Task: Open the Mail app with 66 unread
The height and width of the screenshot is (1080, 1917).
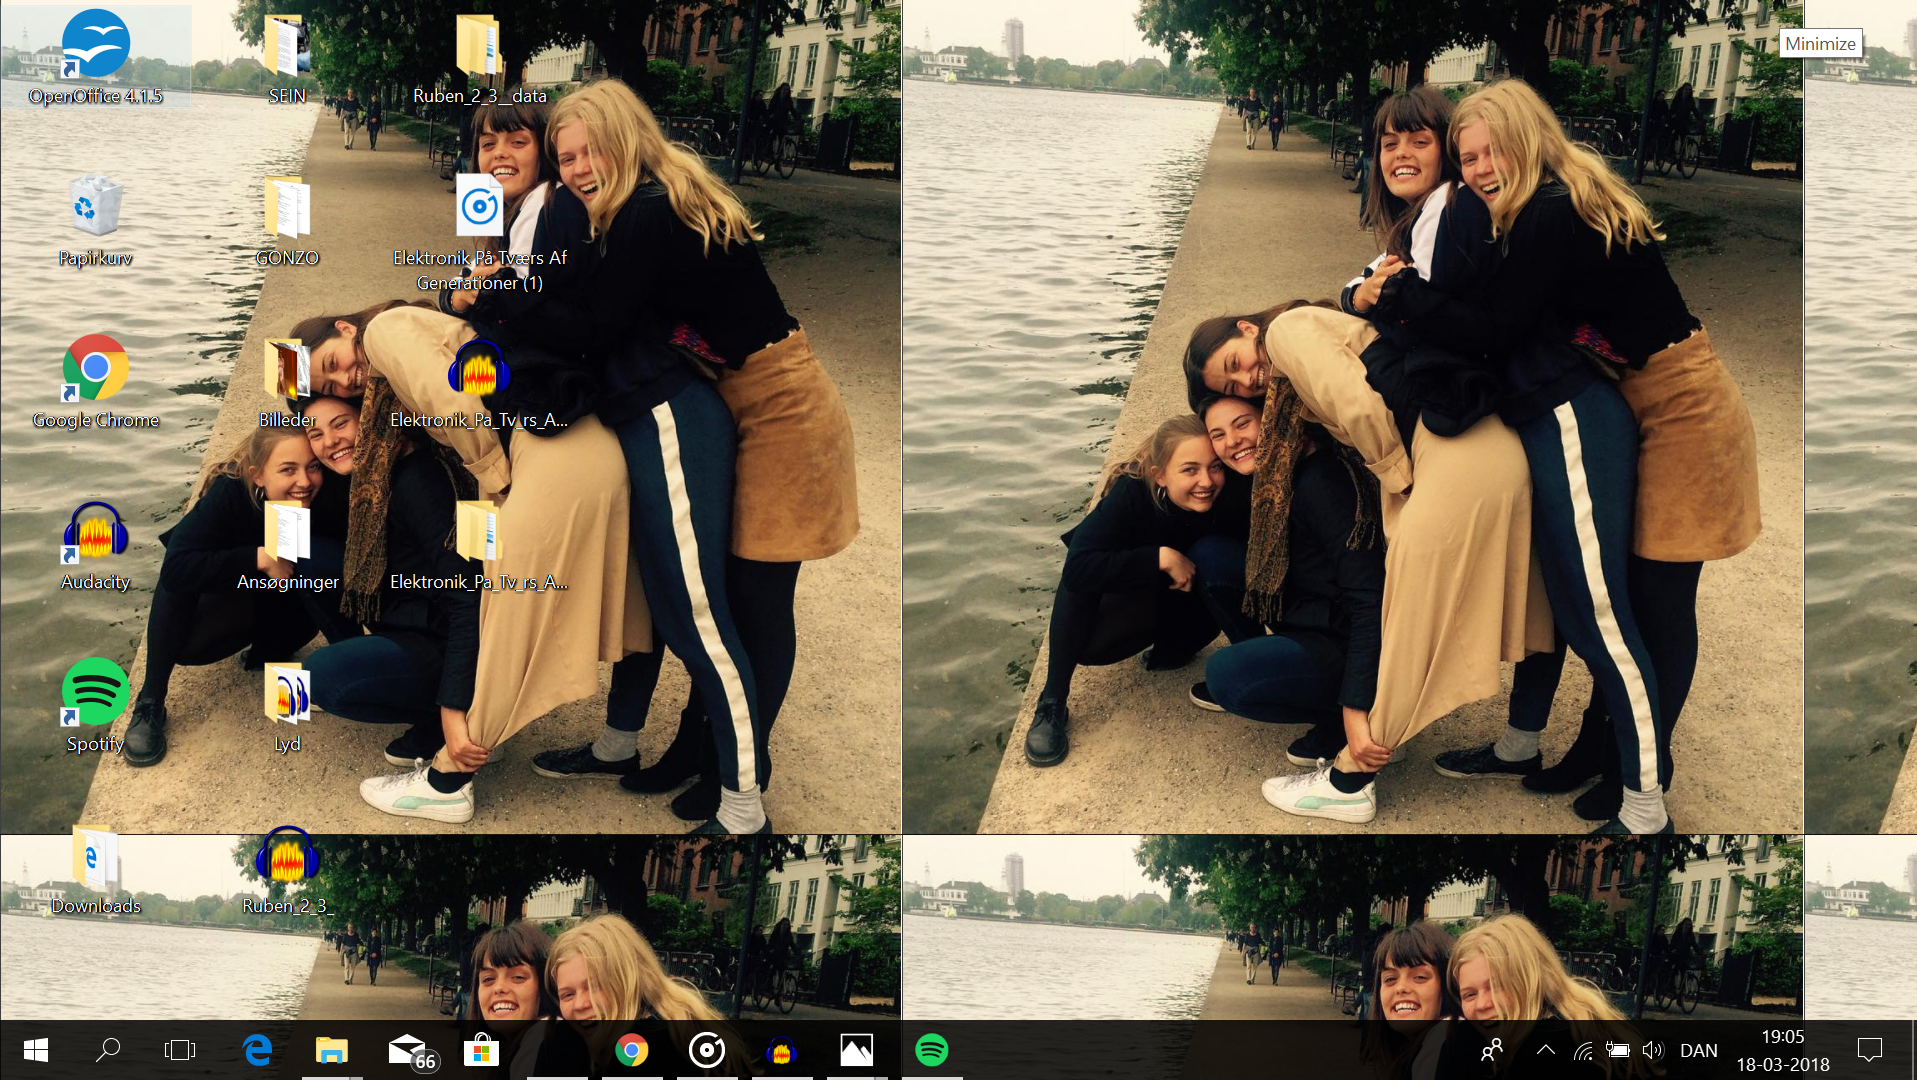Action: [x=407, y=1050]
